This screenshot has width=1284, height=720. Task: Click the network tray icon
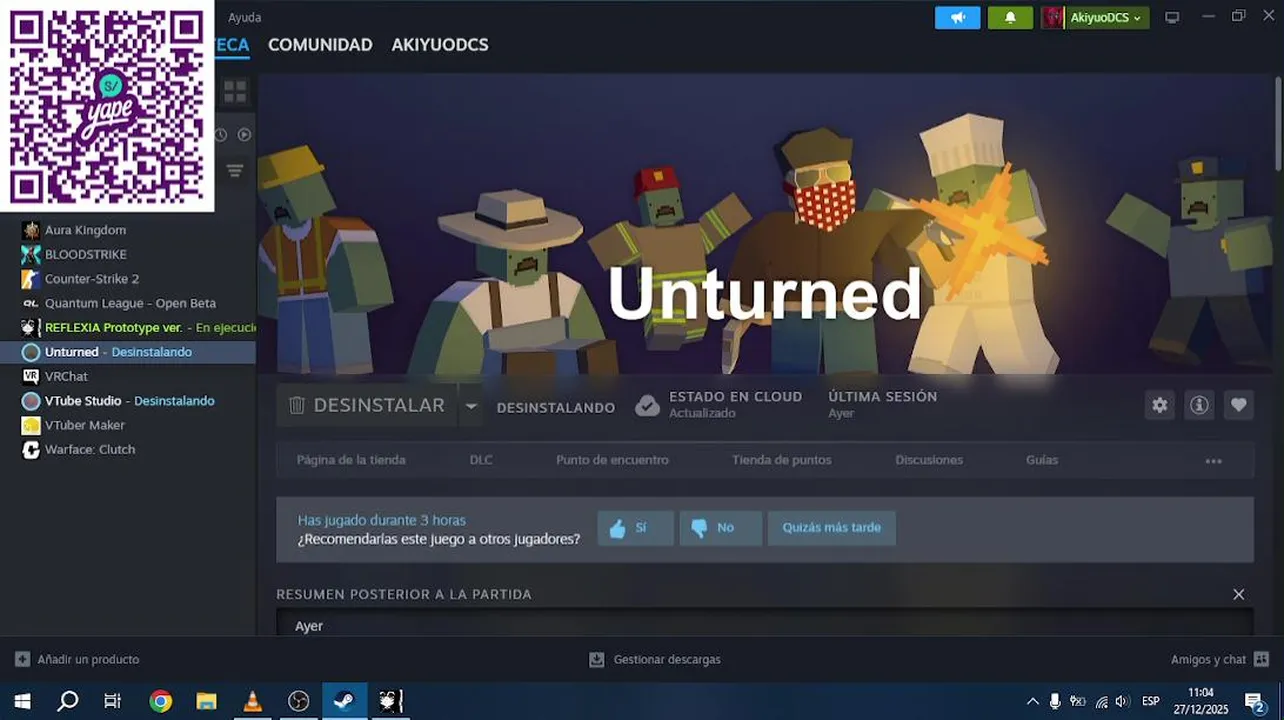point(1101,701)
